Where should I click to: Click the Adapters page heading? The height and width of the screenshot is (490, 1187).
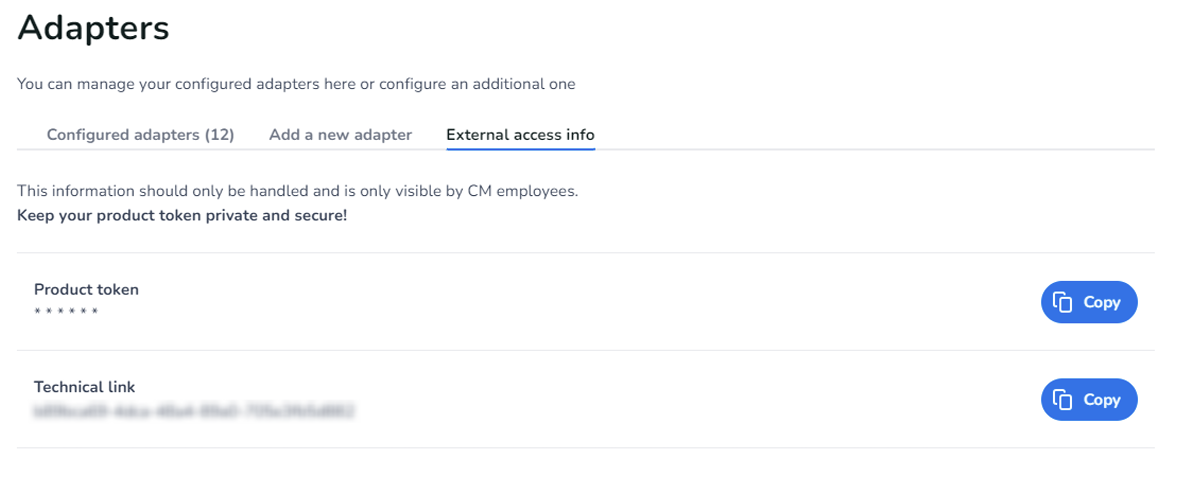(x=93, y=28)
